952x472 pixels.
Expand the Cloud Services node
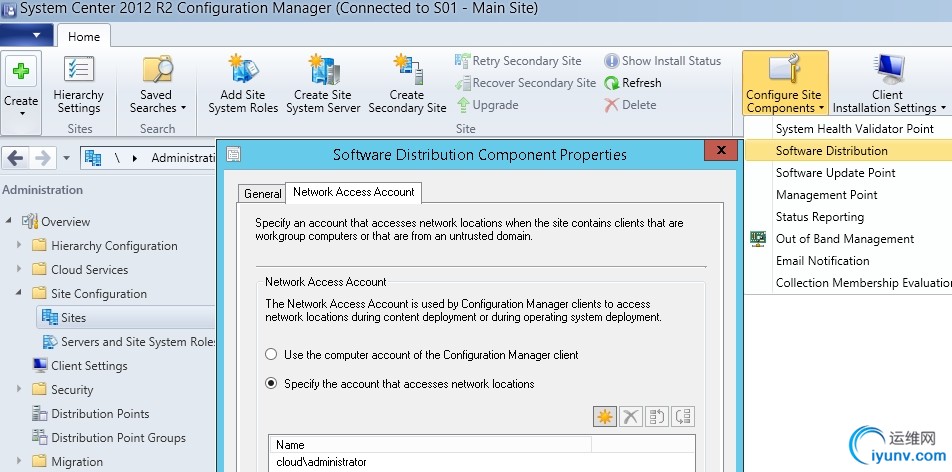click(19, 268)
